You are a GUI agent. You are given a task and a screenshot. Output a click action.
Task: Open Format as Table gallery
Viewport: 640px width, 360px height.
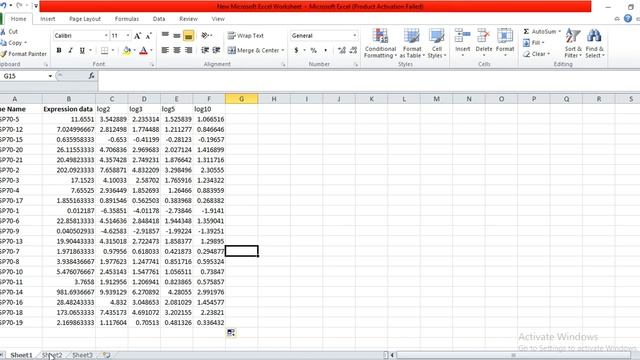point(412,43)
